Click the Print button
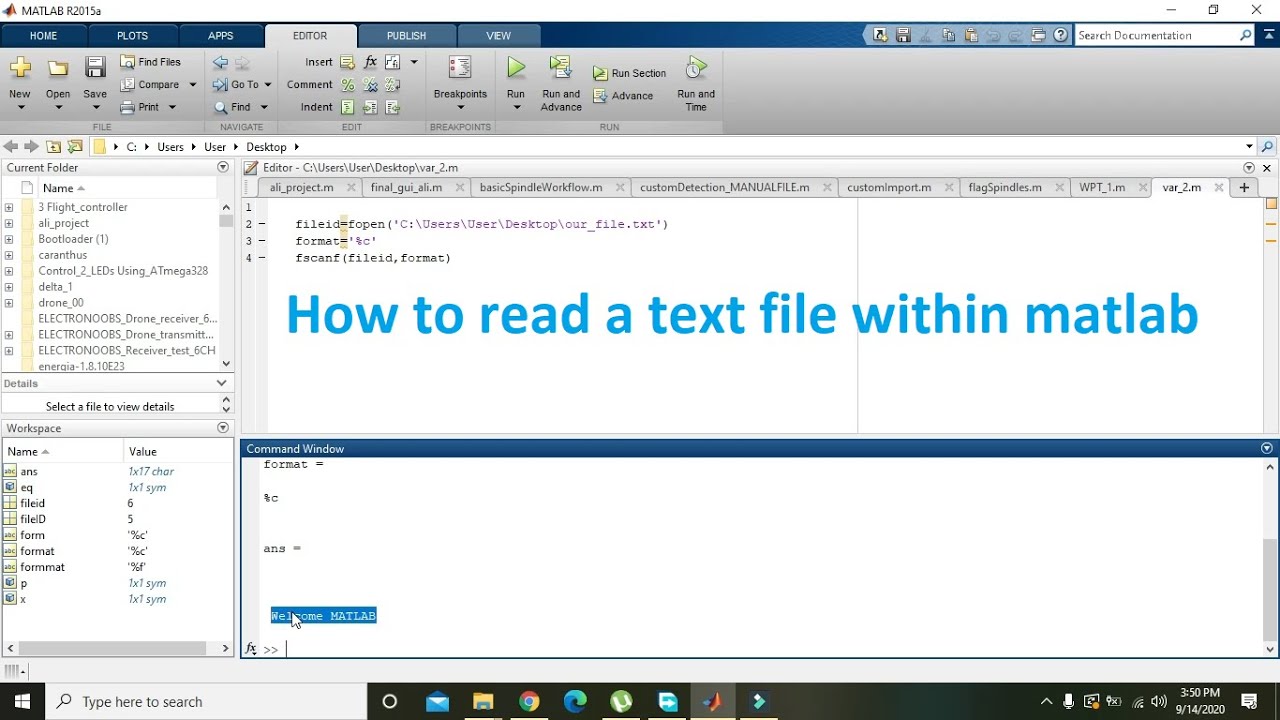Viewport: 1280px width, 720px height. pyautogui.click(x=140, y=107)
